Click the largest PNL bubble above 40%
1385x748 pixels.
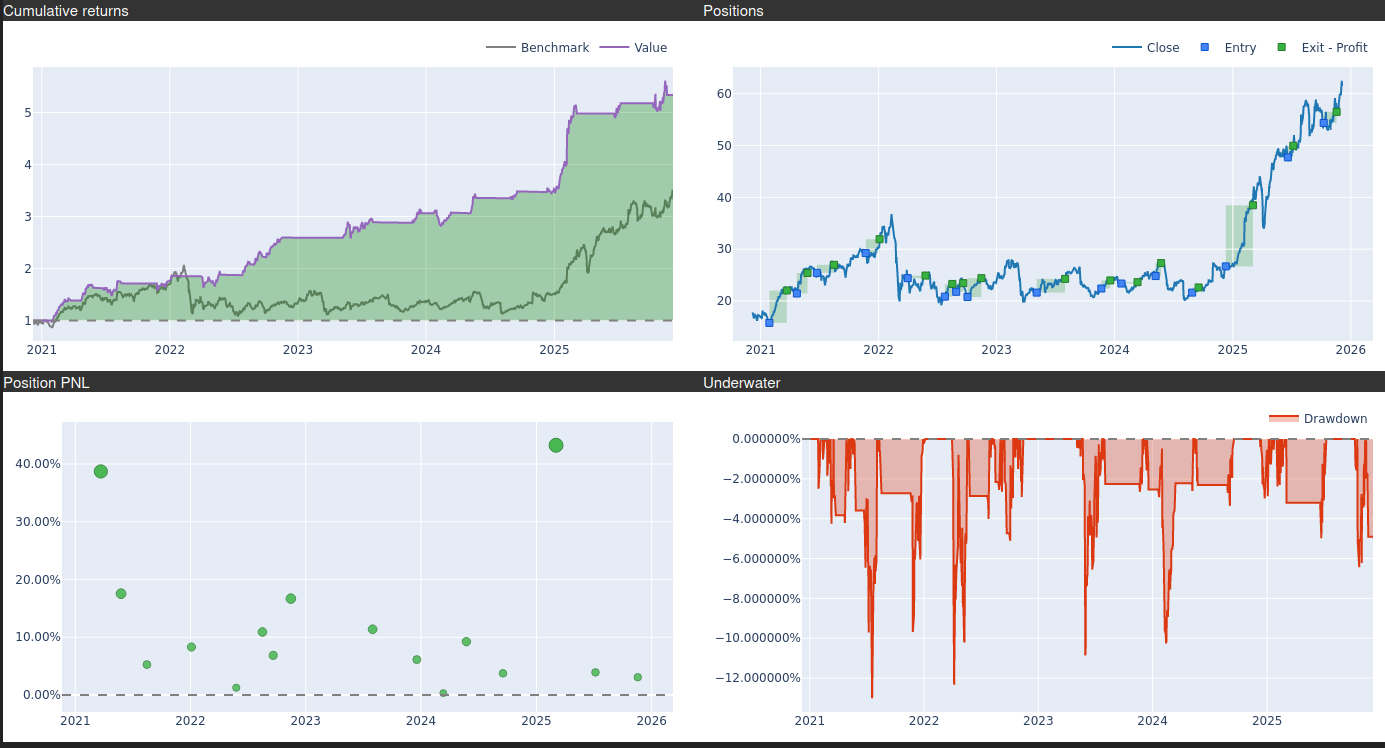point(556,445)
